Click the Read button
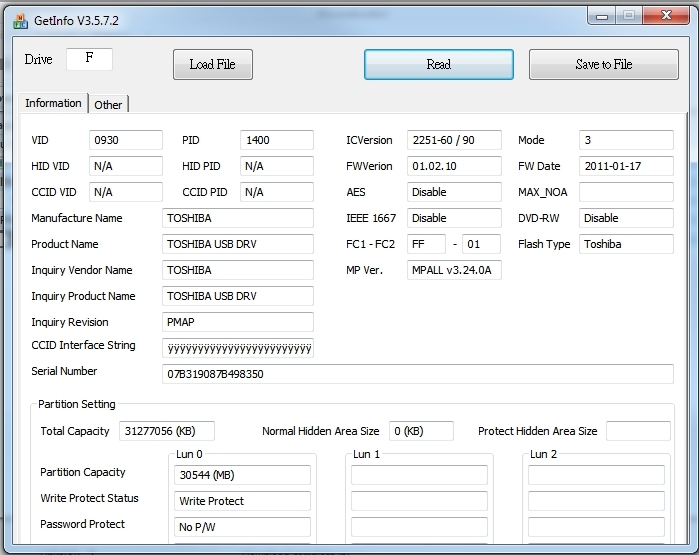Image resolution: width=699 pixels, height=555 pixels. (x=439, y=65)
